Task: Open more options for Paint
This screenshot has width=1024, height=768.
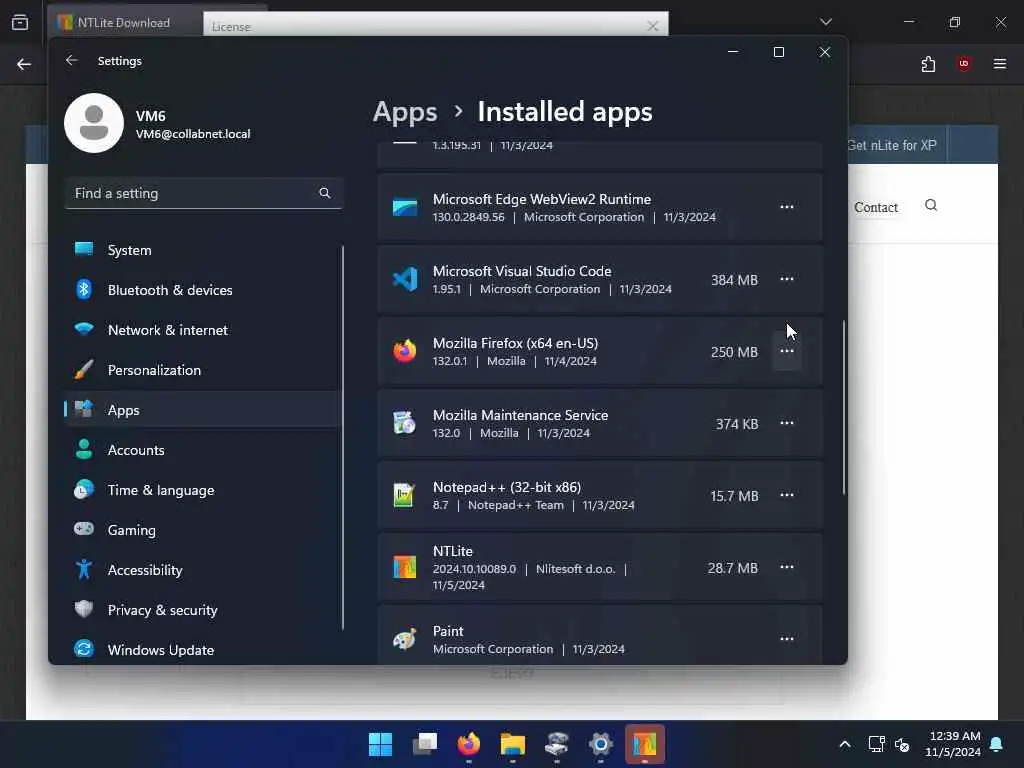Action: (x=787, y=639)
